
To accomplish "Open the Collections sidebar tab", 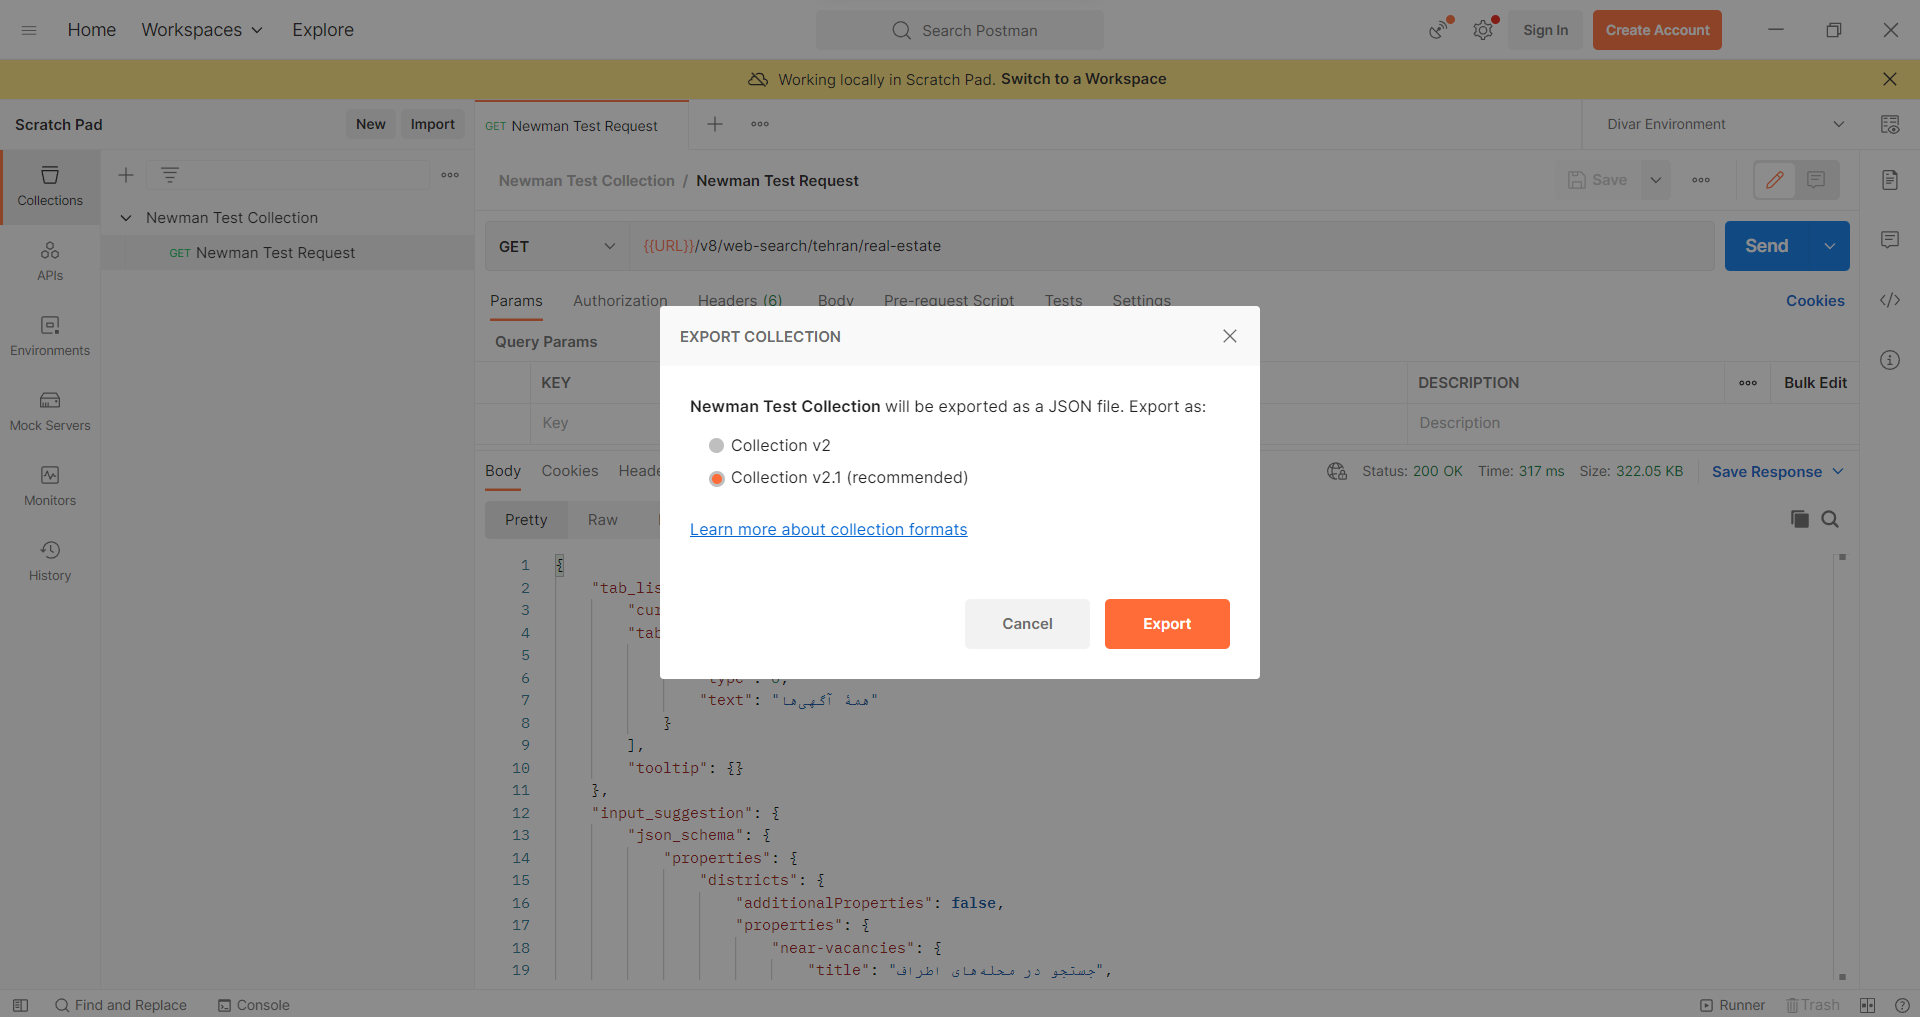I will pyautogui.click(x=50, y=187).
